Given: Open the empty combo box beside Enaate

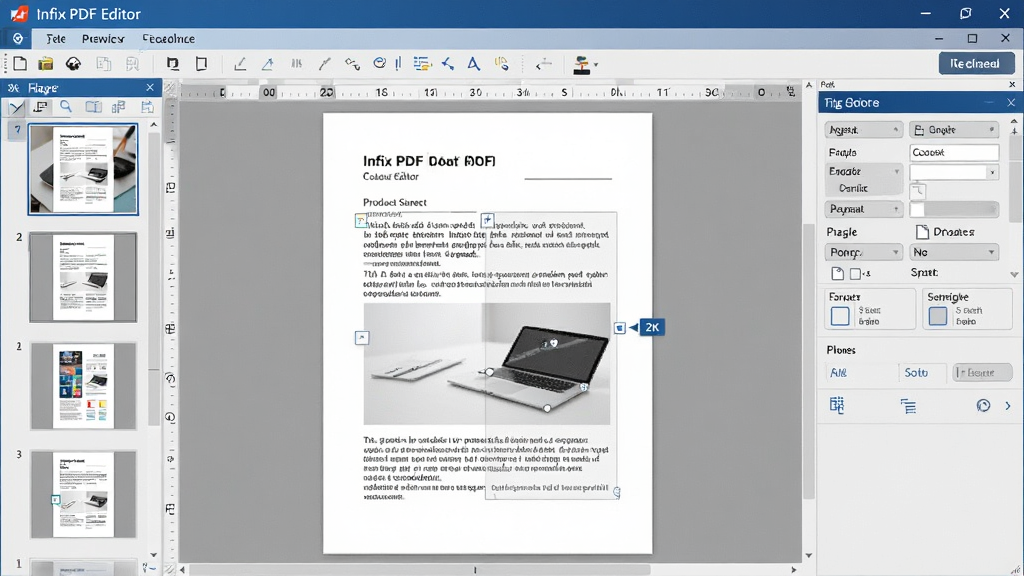Looking at the screenshot, I should click(x=953, y=172).
